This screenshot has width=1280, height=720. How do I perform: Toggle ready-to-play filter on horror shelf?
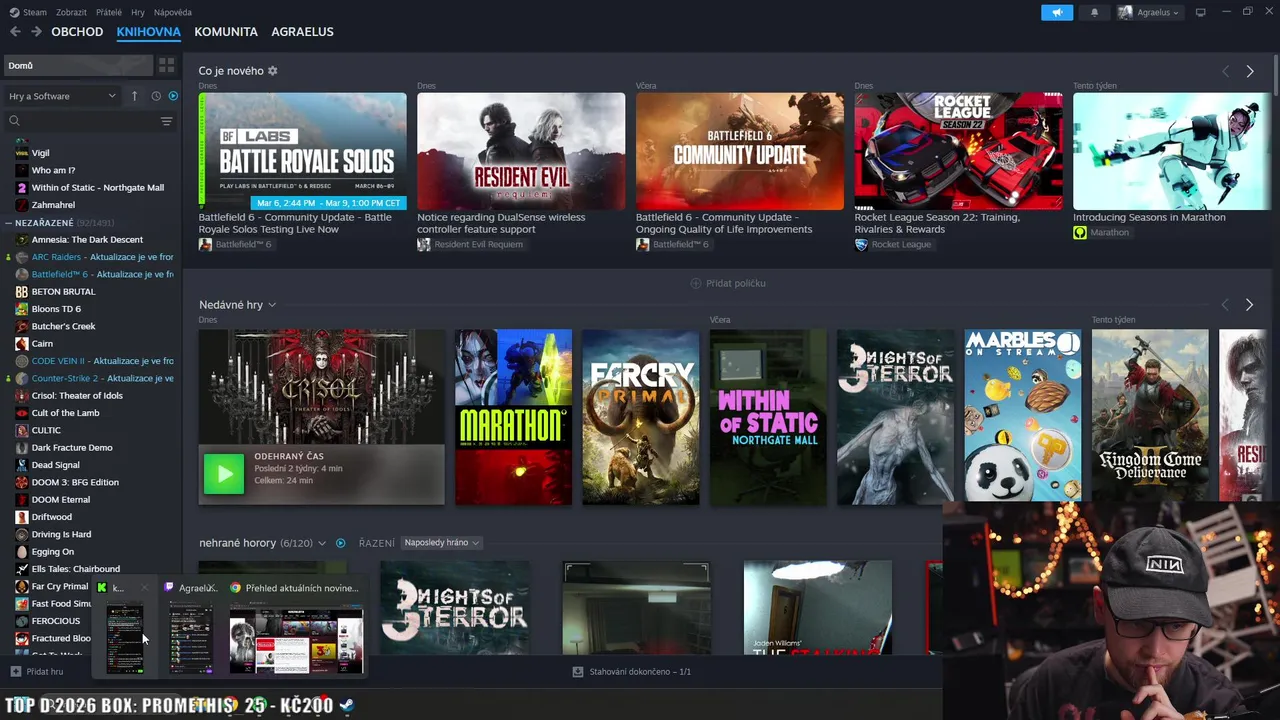[341, 543]
